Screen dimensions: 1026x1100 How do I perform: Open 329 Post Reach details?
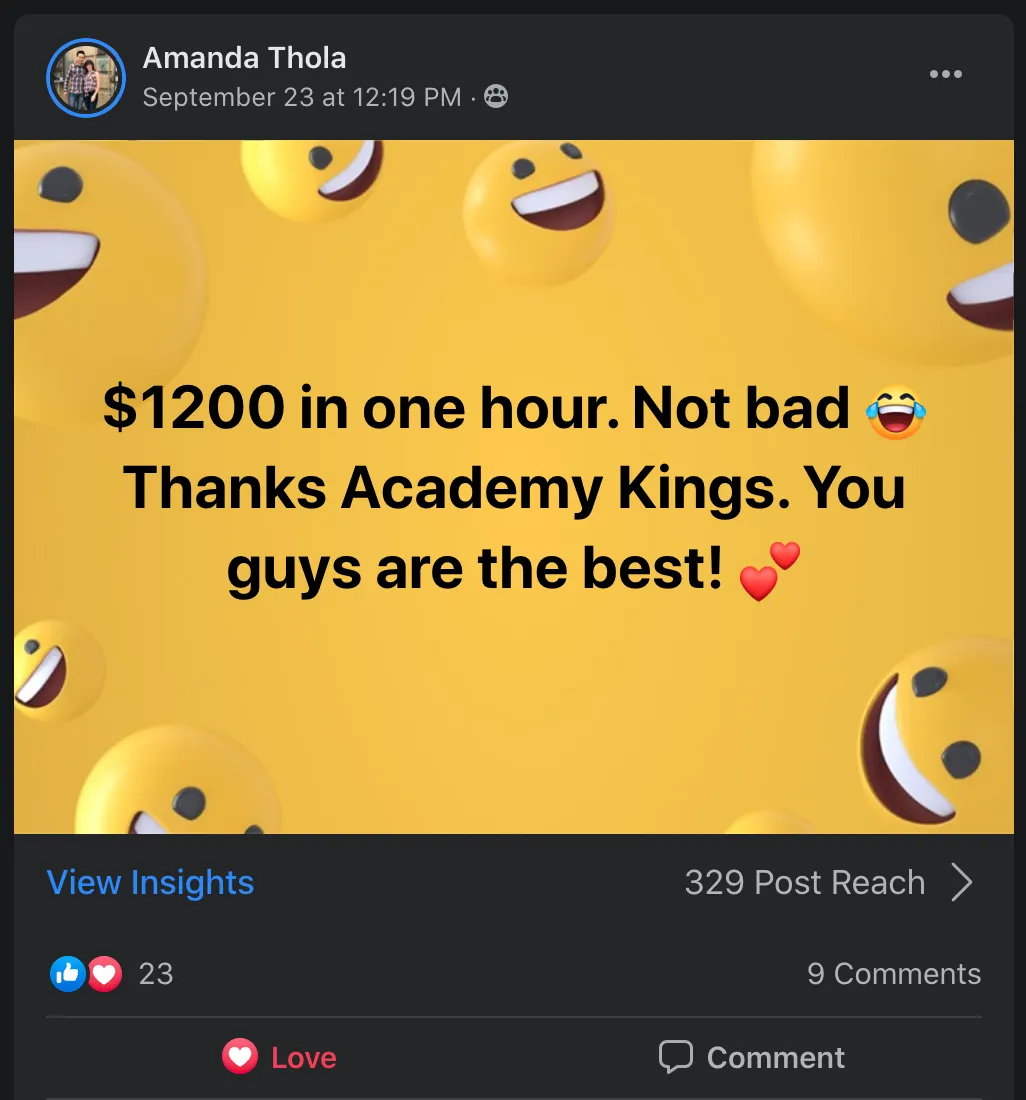804,882
